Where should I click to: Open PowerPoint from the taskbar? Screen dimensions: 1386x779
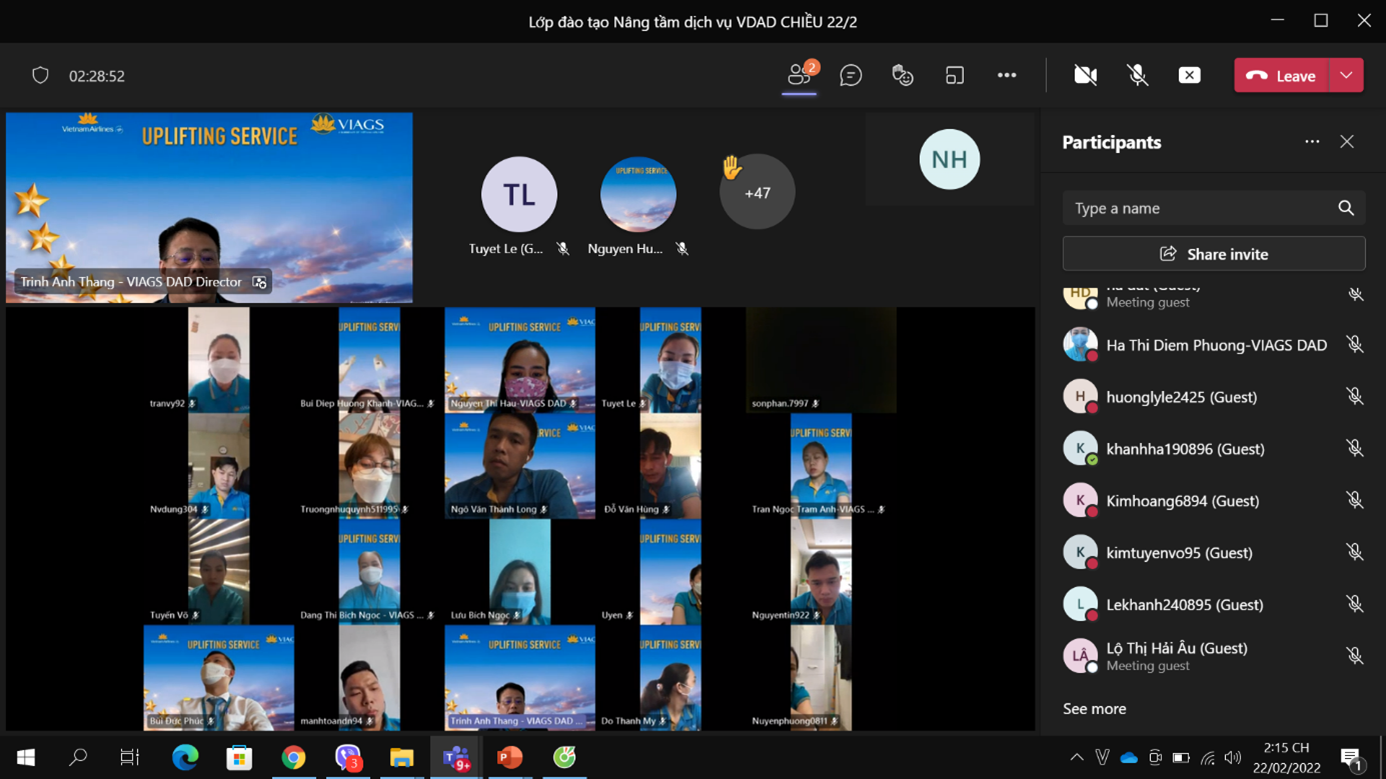510,758
